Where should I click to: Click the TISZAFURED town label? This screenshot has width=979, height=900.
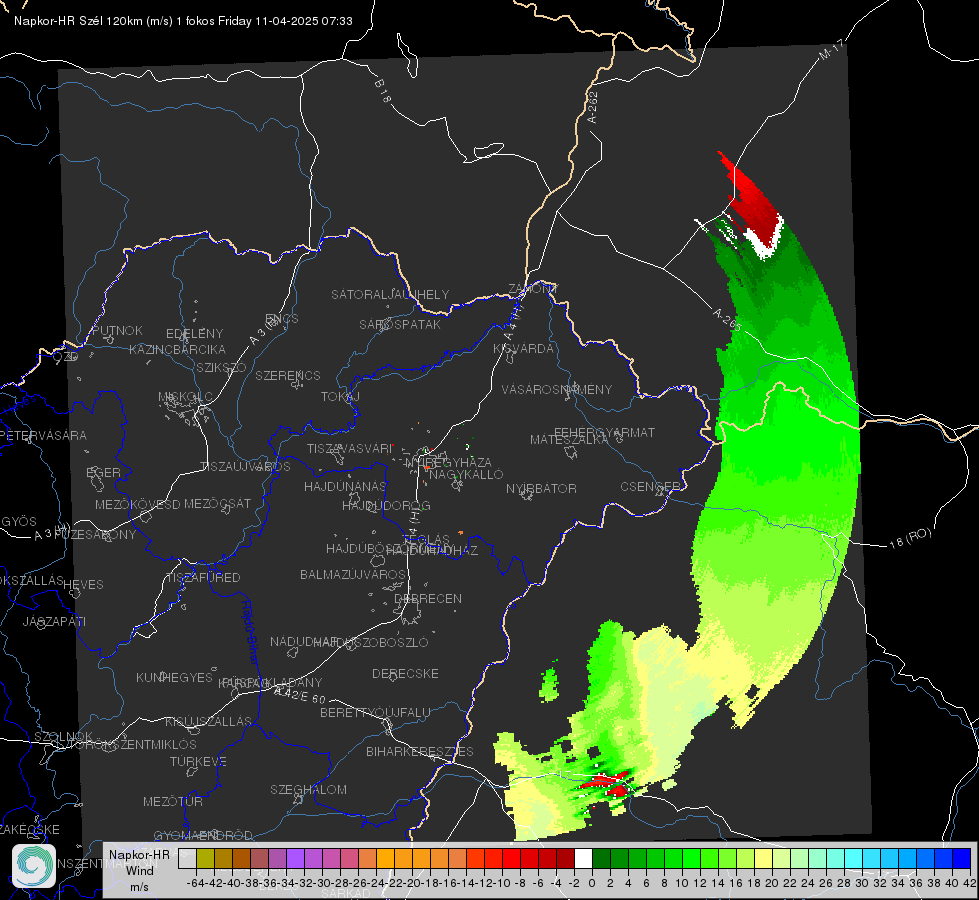click(203, 578)
